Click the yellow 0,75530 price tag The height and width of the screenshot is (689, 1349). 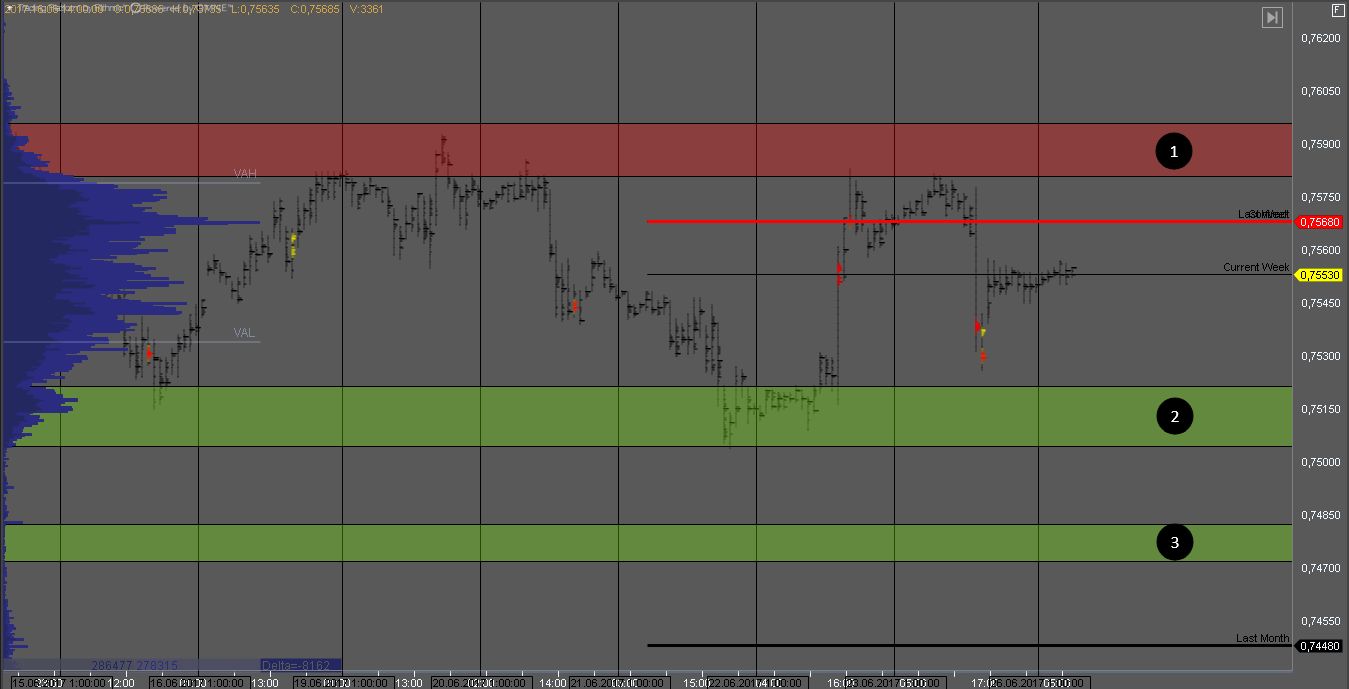tap(1320, 275)
